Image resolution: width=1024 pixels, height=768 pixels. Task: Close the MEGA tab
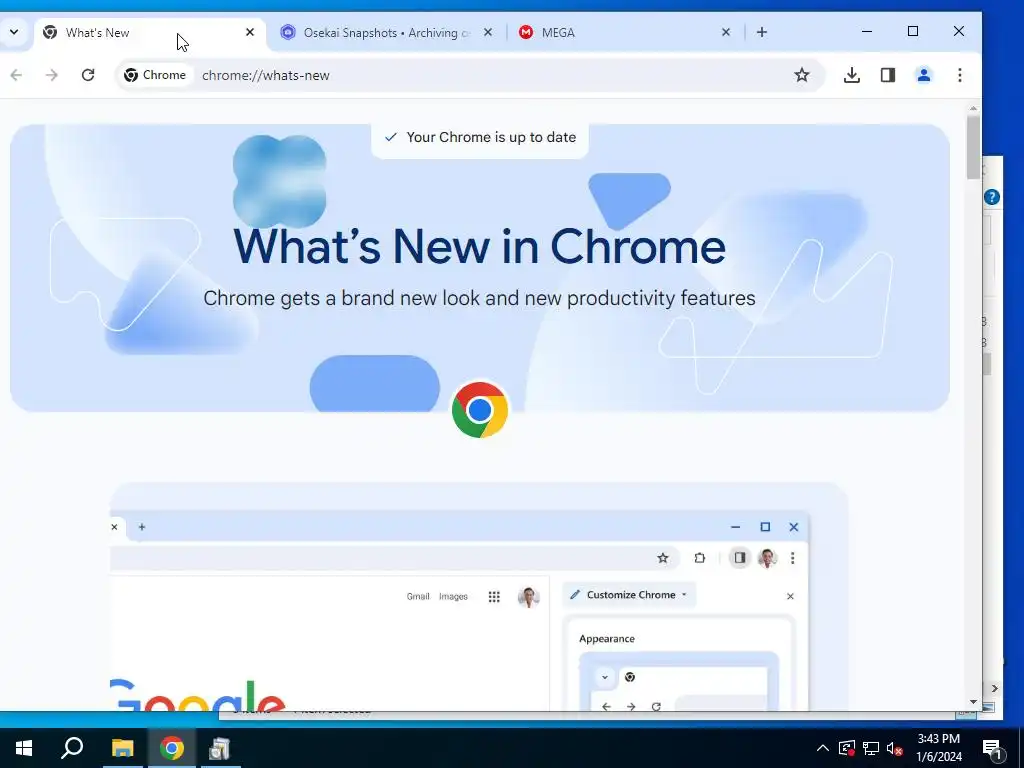click(726, 32)
